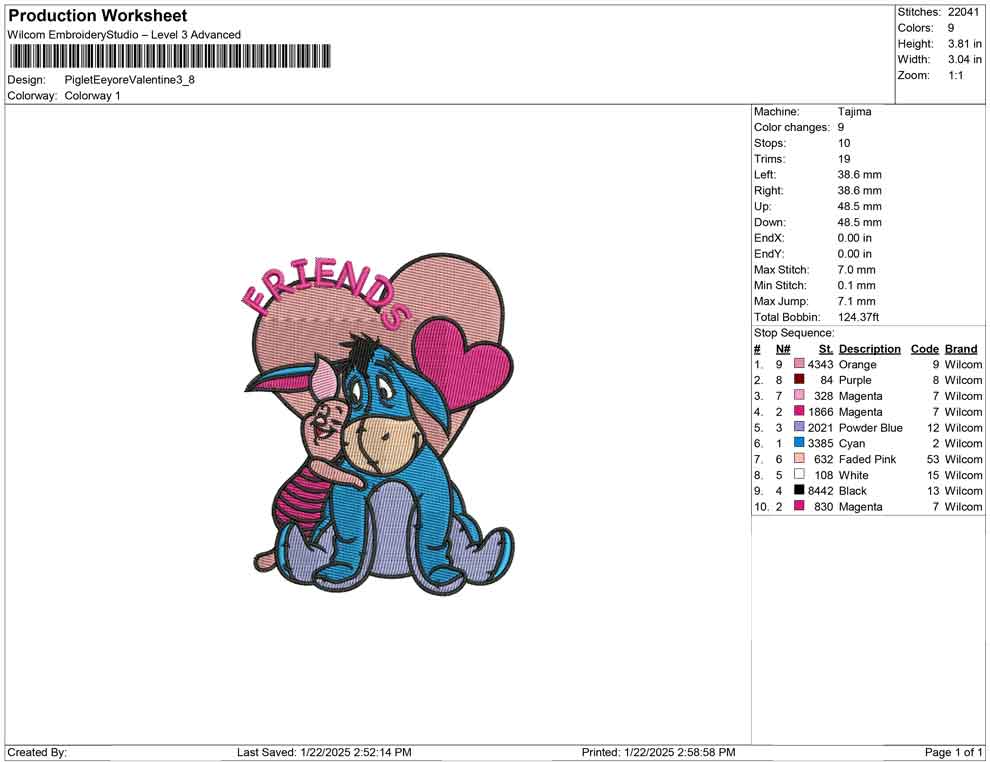The image size is (990, 762).
Task: Click the 'Code' column header
Action: [x=924, y=349]
